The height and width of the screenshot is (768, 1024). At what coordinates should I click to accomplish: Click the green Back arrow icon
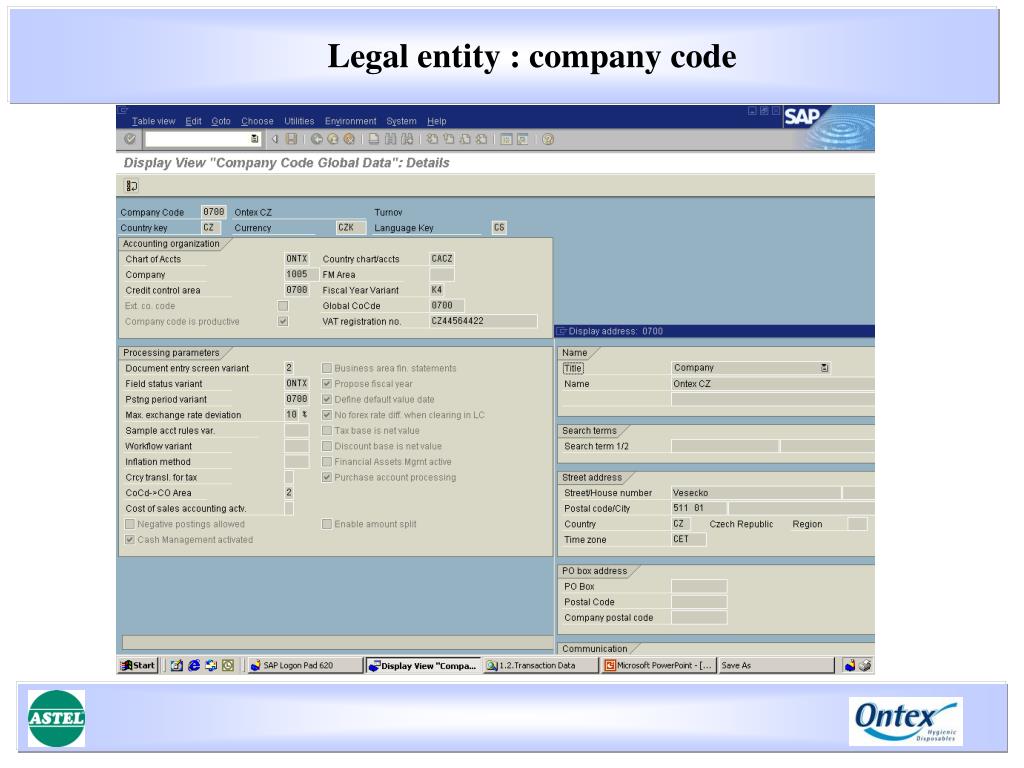pyautogui.click(x=317, y=139)
